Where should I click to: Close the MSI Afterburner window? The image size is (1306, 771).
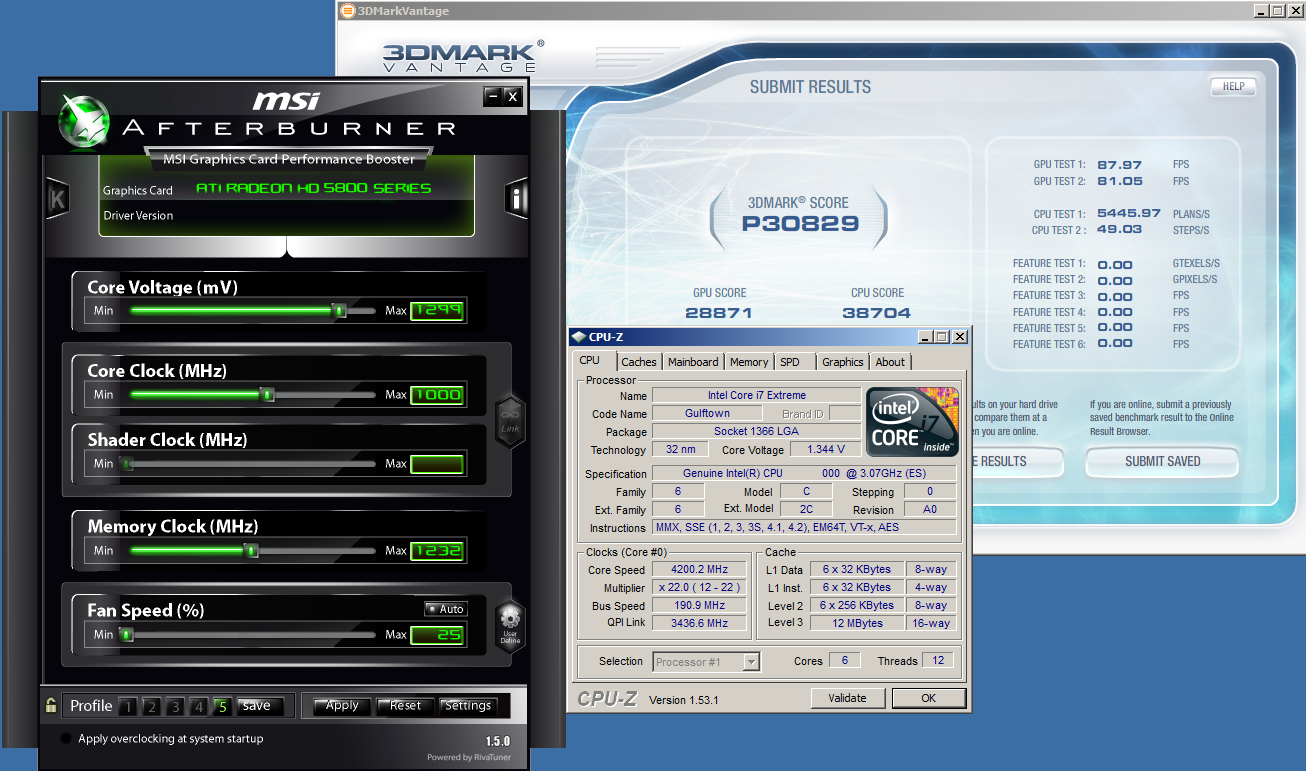point(512,96)
